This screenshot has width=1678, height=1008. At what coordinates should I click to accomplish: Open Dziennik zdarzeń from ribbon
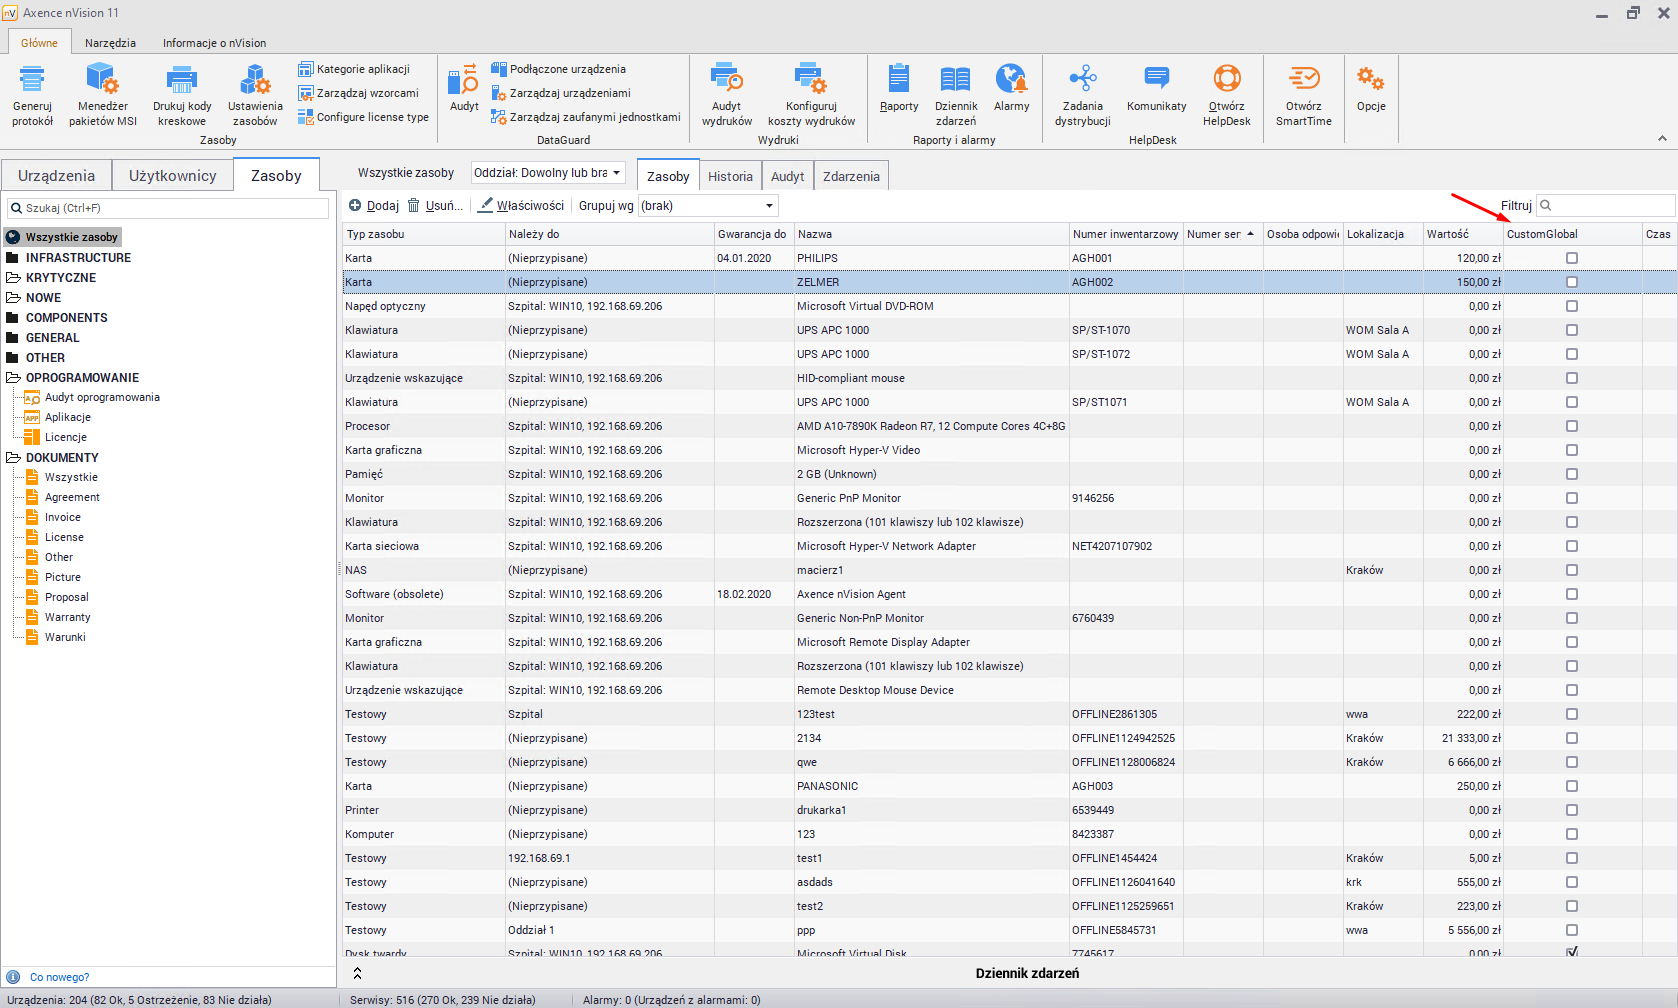click(x=955, y=80)
